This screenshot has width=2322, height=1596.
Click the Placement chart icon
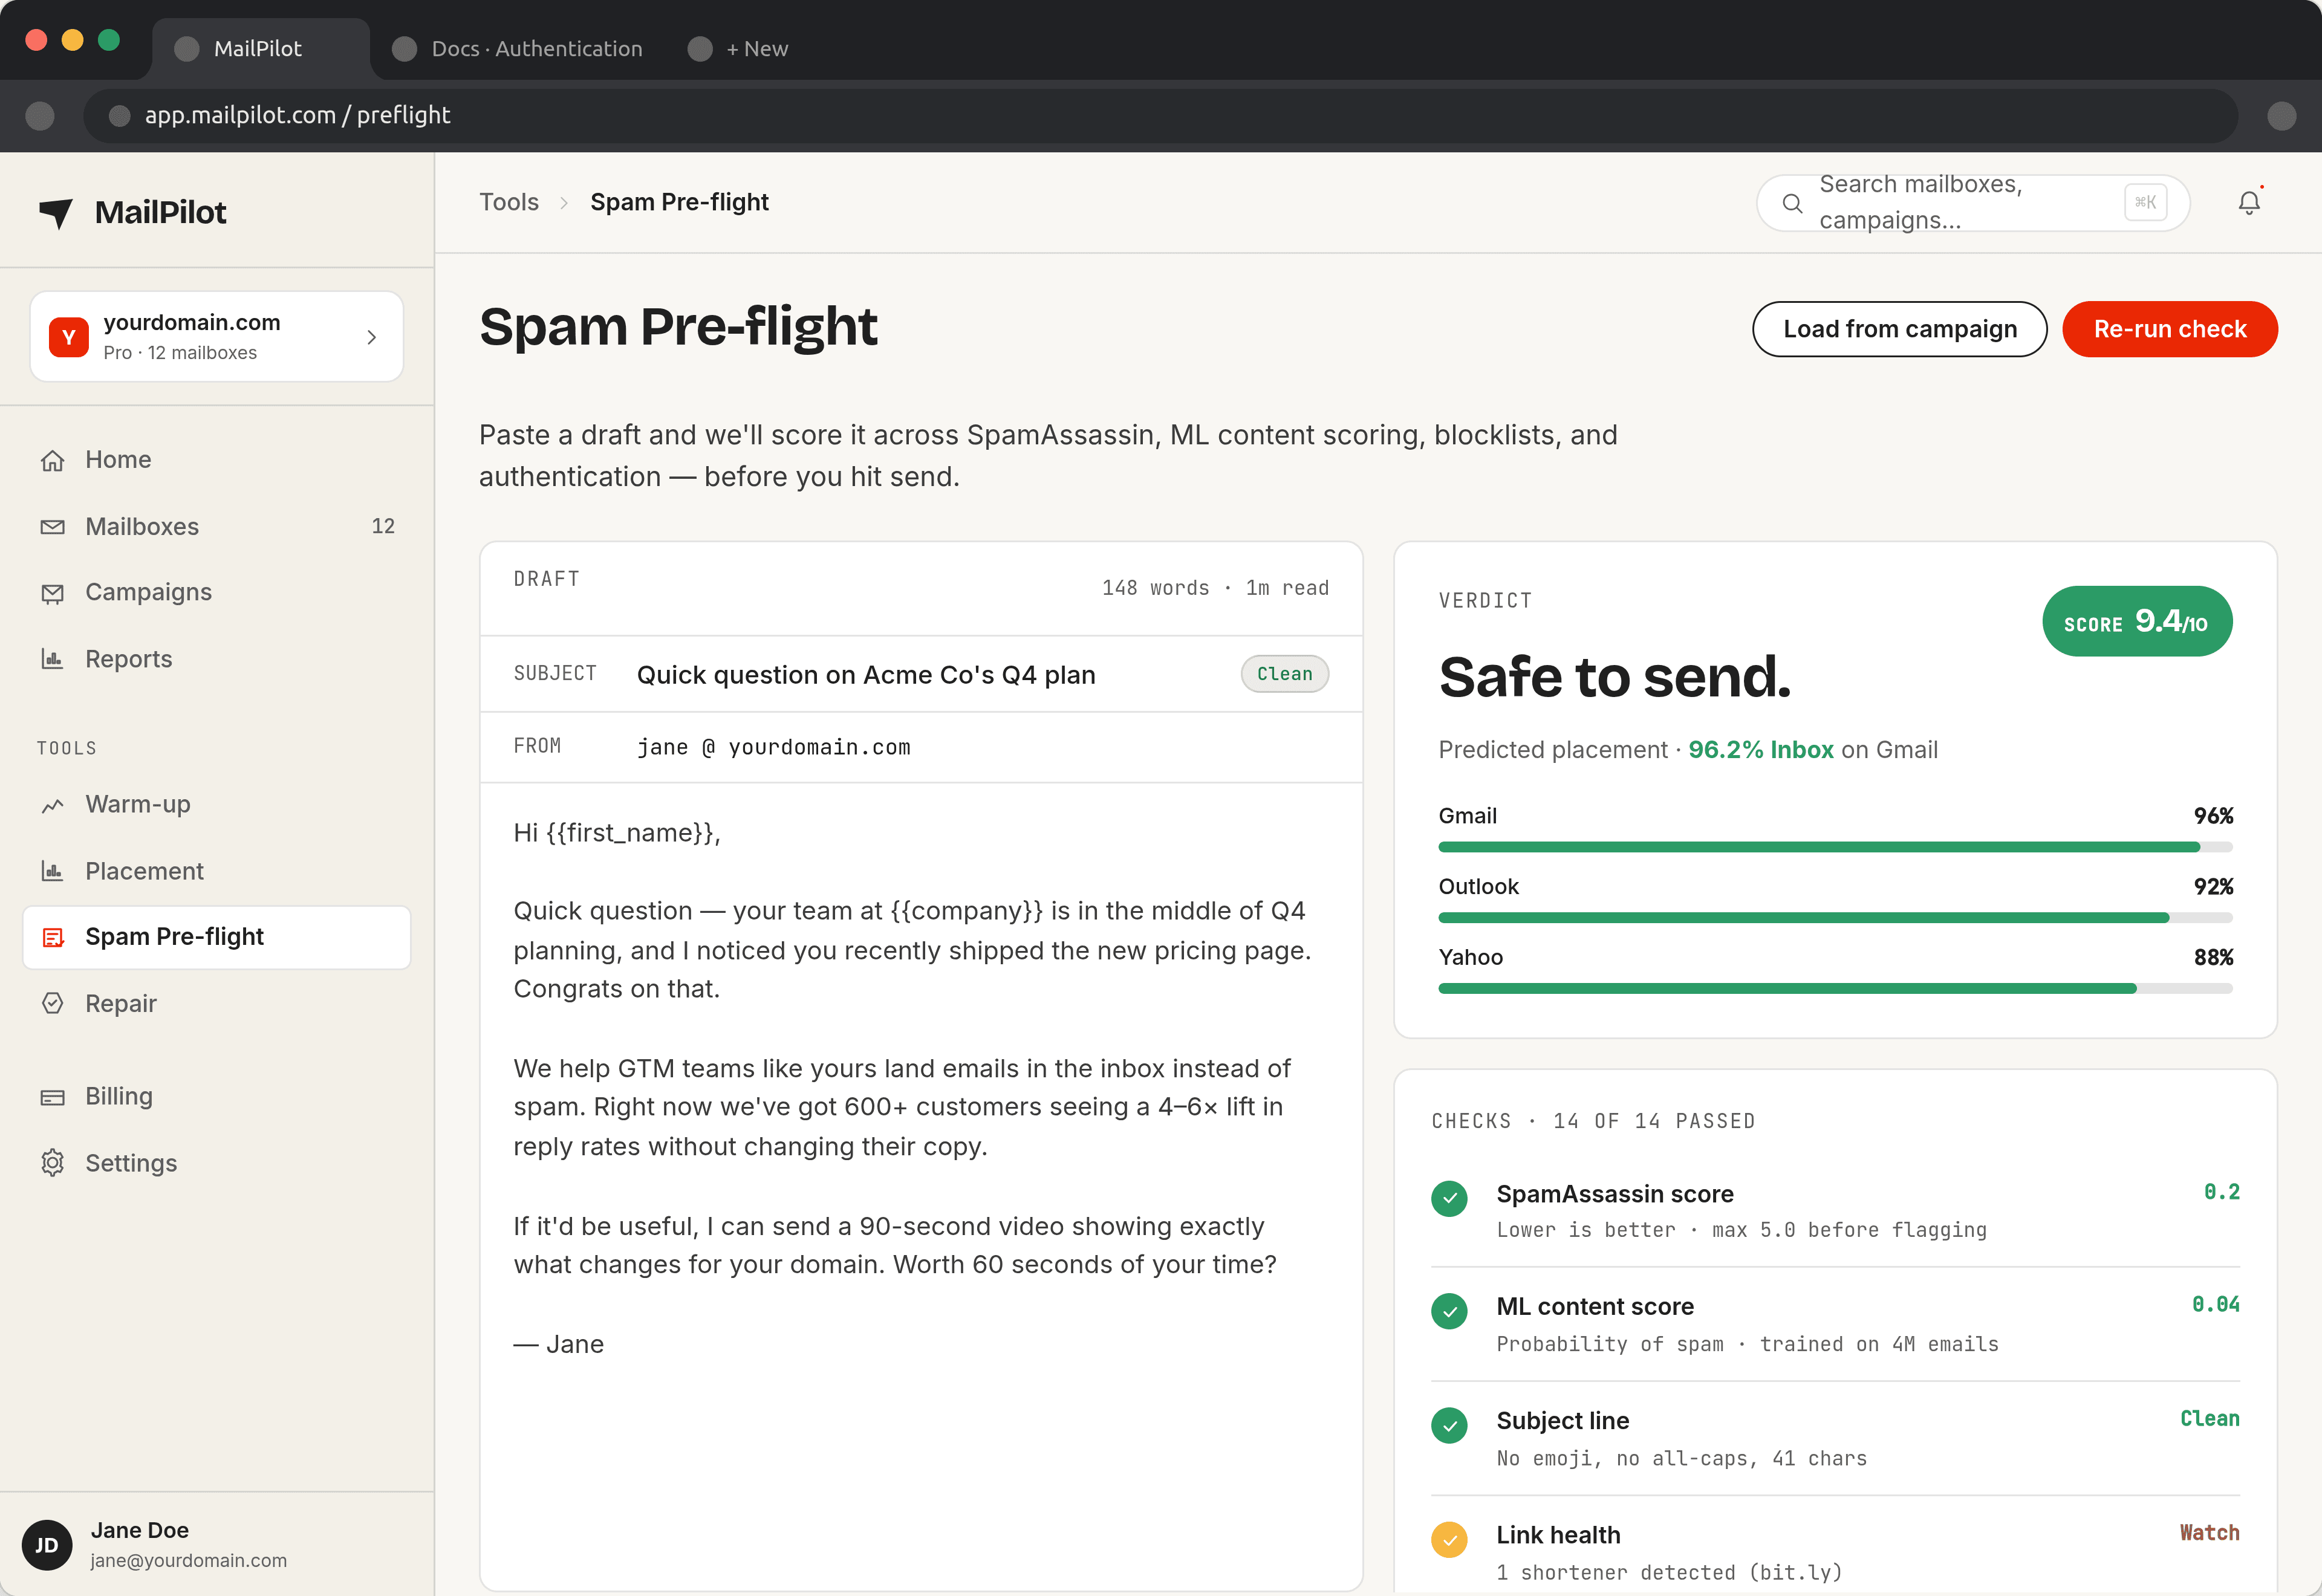(x=53, y=871)
